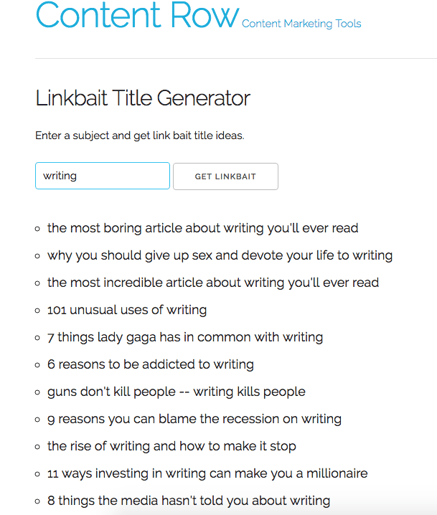437x515 pixels.
Task: Click '11 ways investing in writing' title
Action: 207,474
